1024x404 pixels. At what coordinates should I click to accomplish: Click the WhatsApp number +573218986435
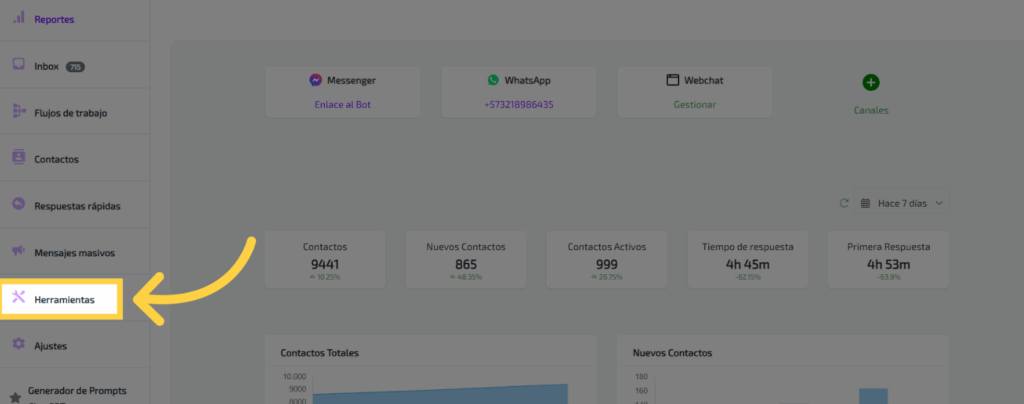click(x=519, y=104)
